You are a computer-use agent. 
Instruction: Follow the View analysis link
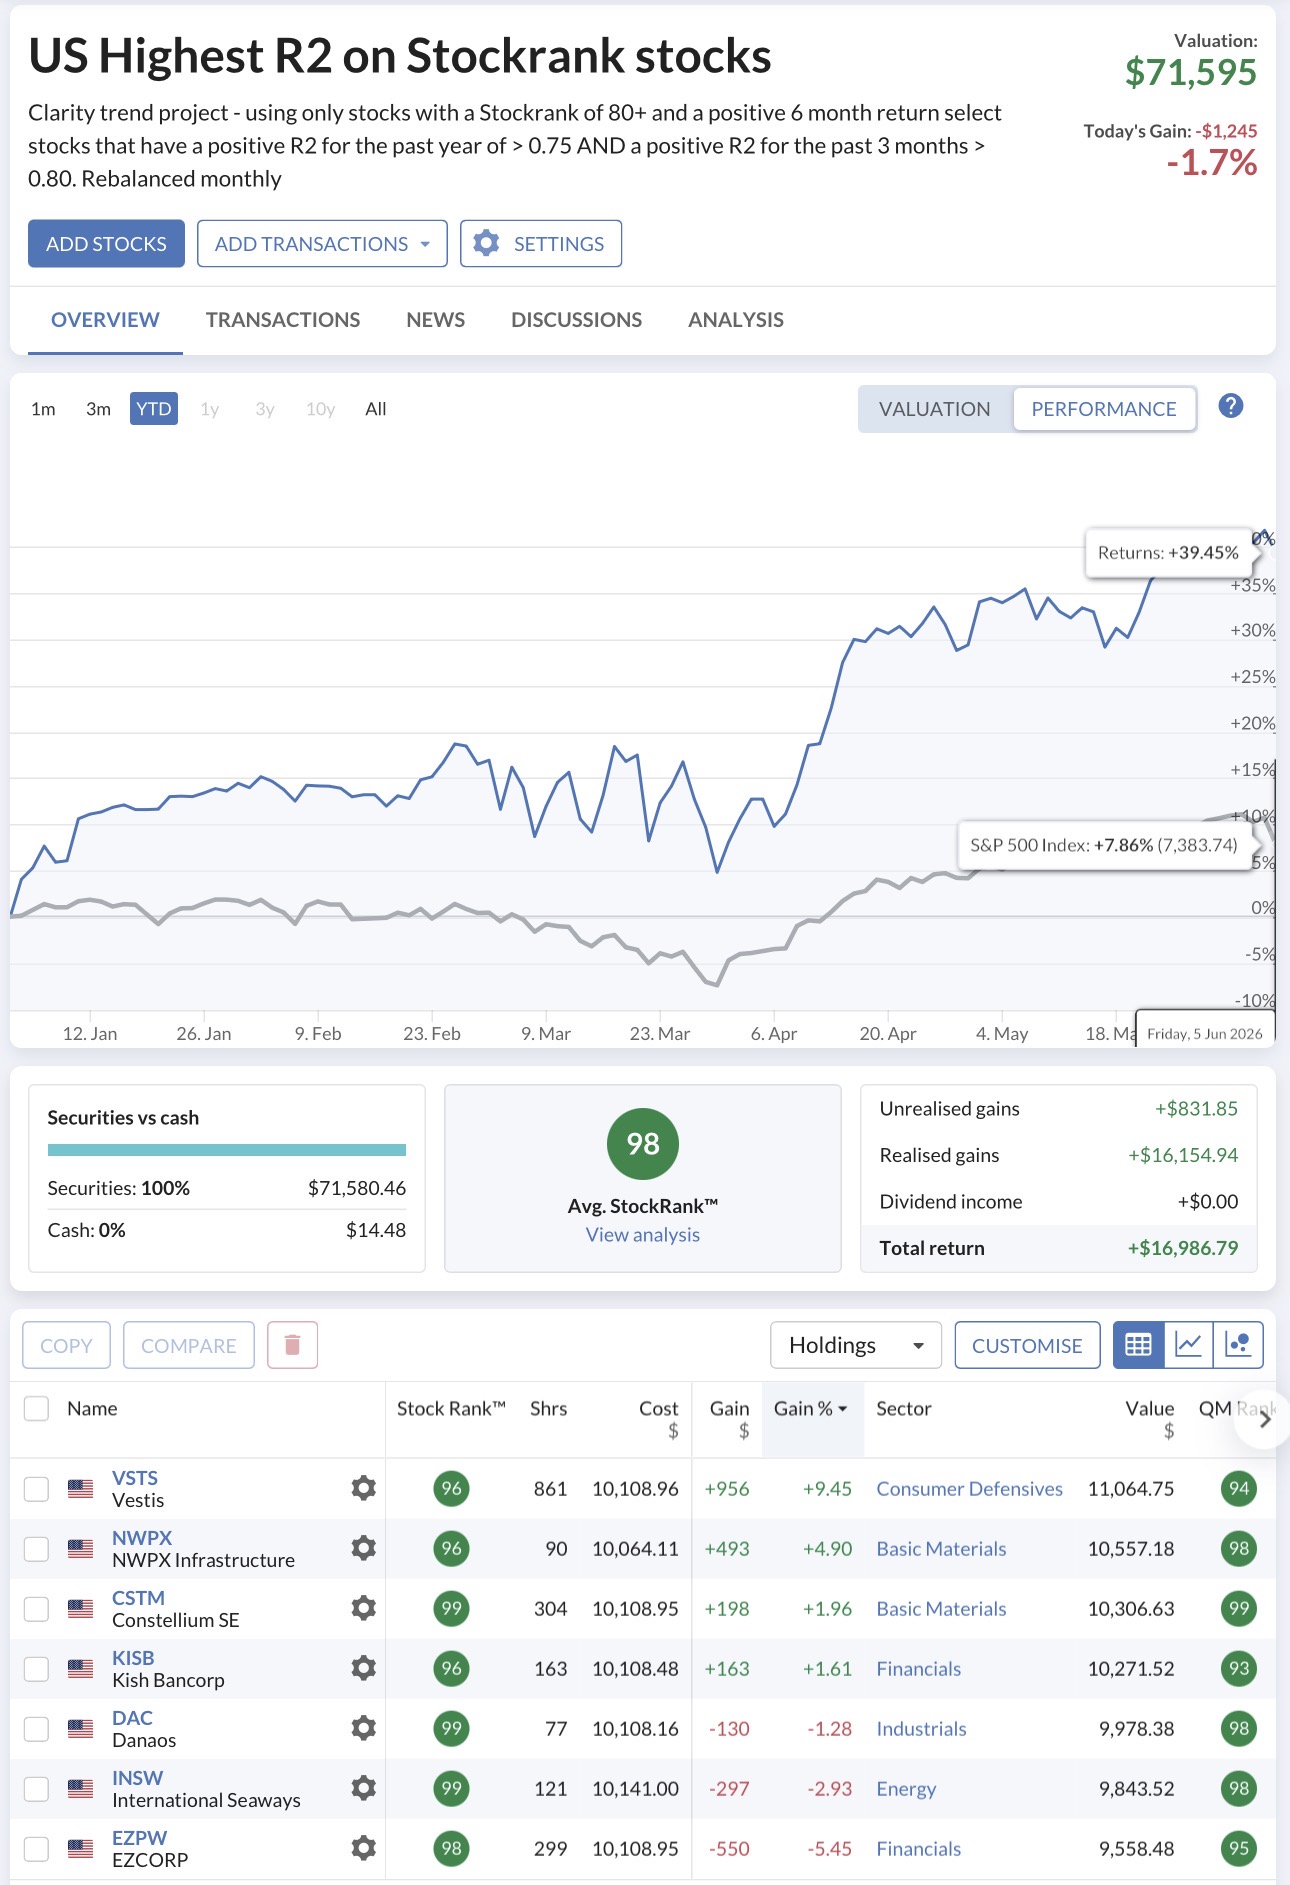[x=643, y=1235]
